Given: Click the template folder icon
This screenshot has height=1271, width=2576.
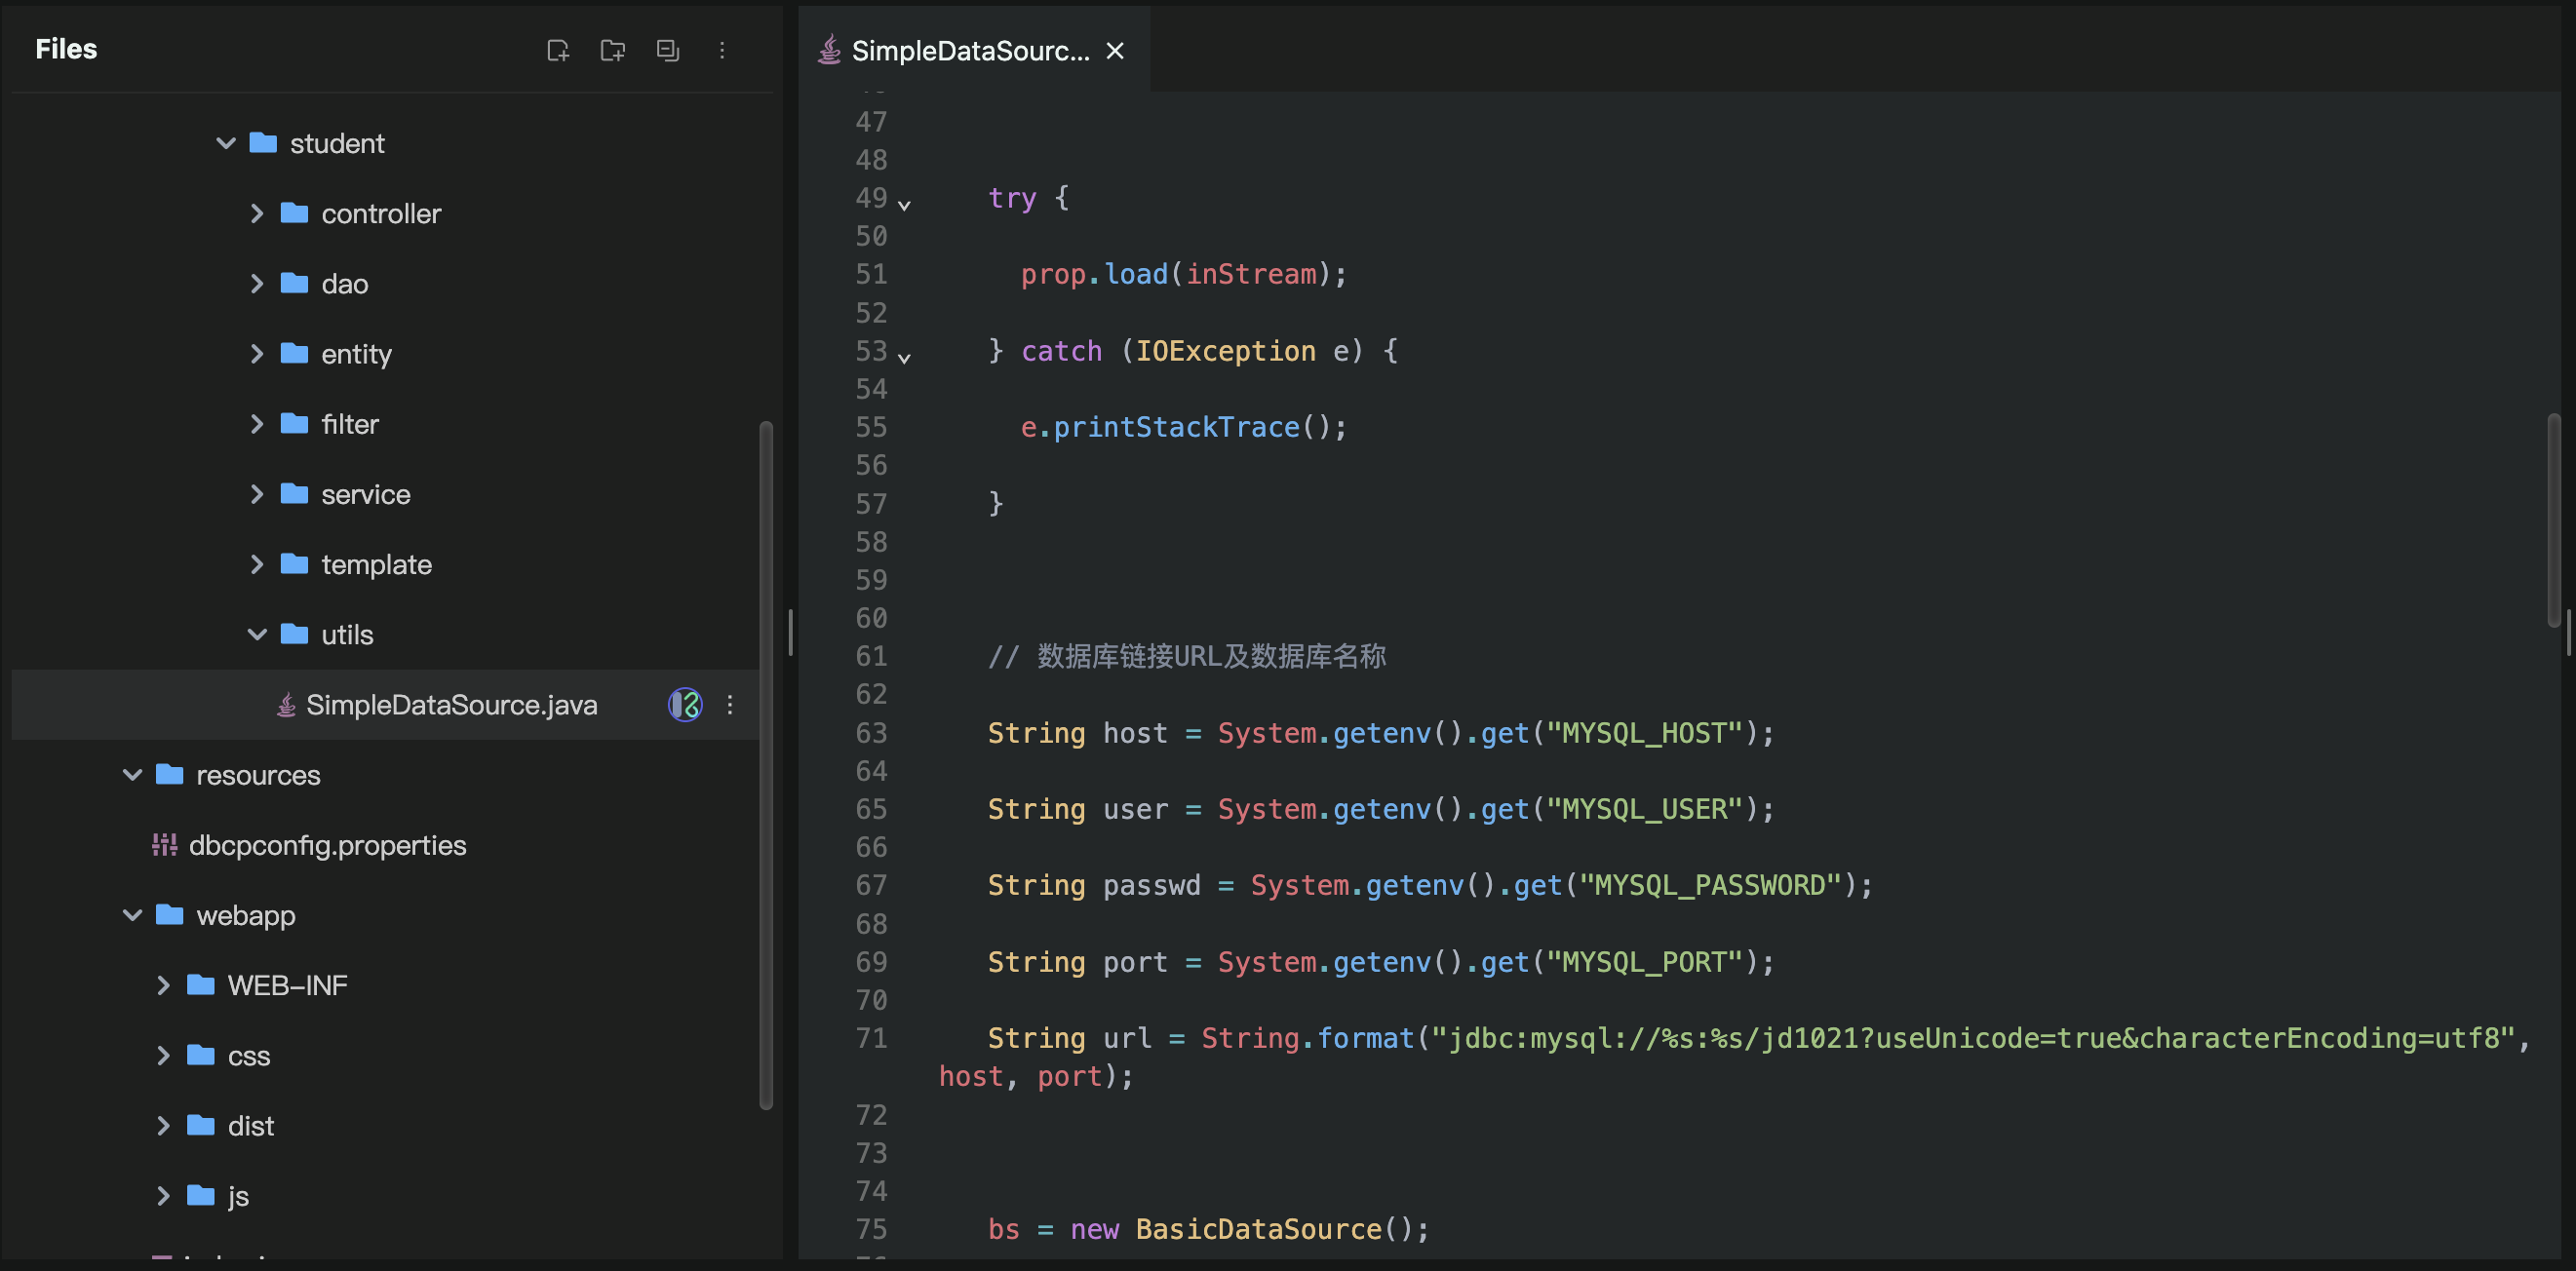Looking at the screenshot, I should click(294, 563).
